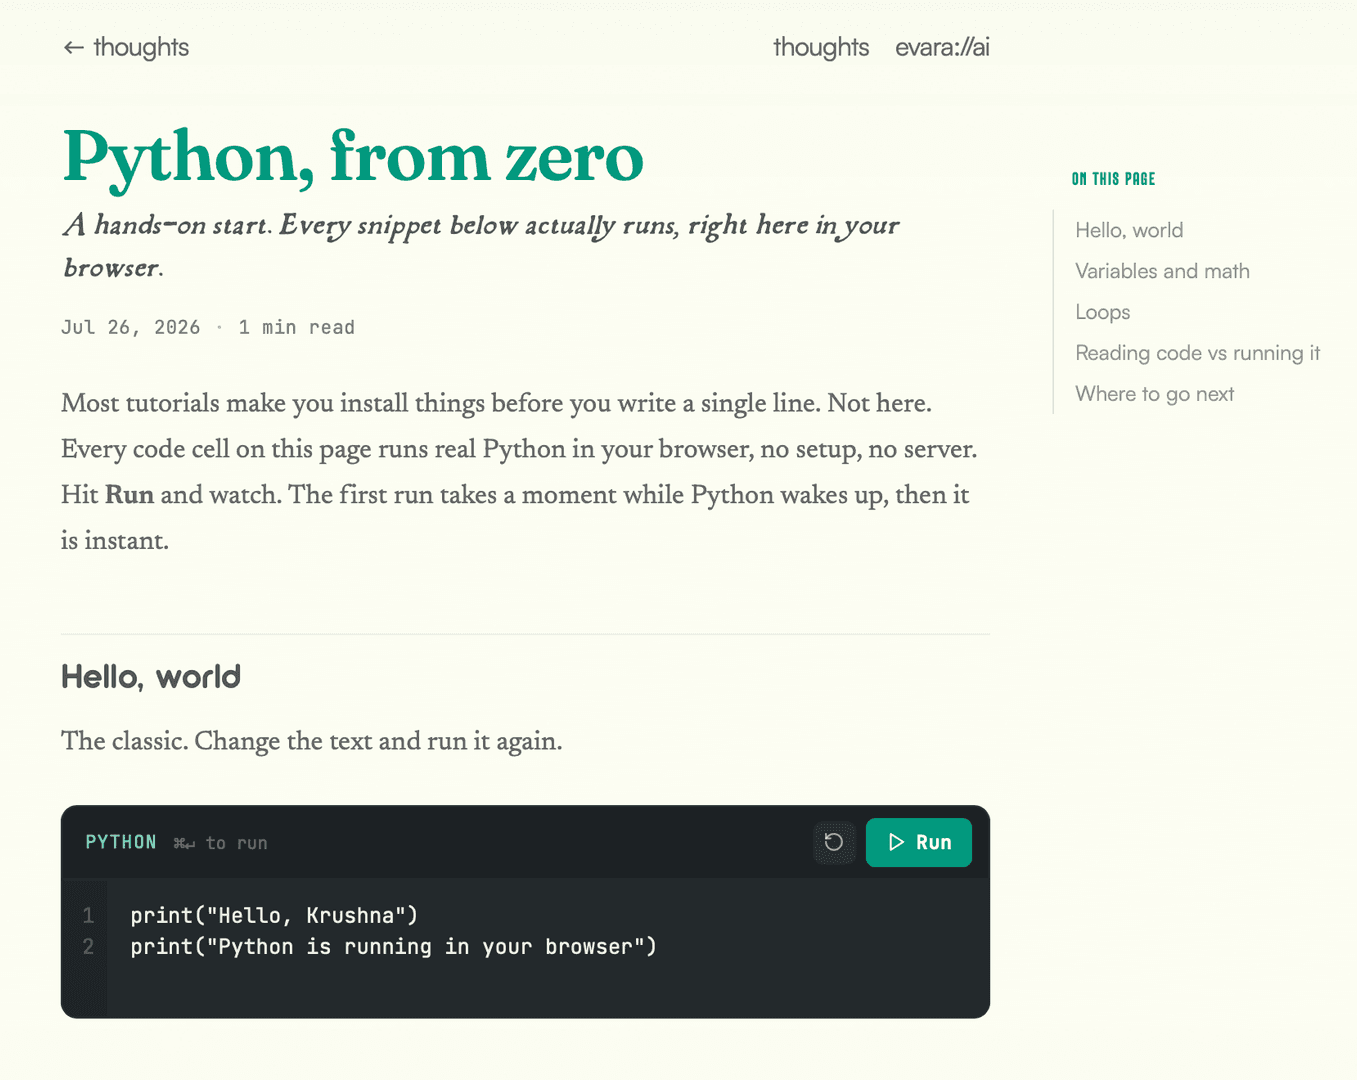Click the ON THIS PAGE heading
The height and width of the screenshot is (1080, 1357).
pyautogui.click(x=1113, y=179)
